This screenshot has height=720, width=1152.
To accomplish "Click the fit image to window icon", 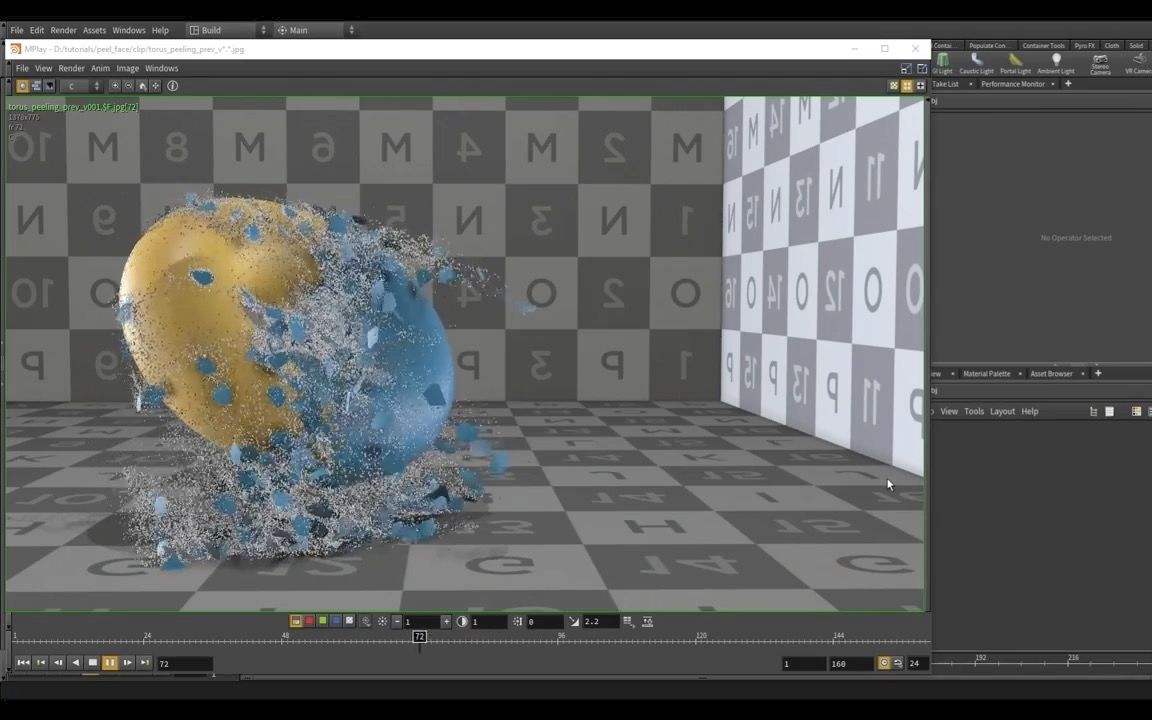I will pyautogui.click(x=155, y=86).
